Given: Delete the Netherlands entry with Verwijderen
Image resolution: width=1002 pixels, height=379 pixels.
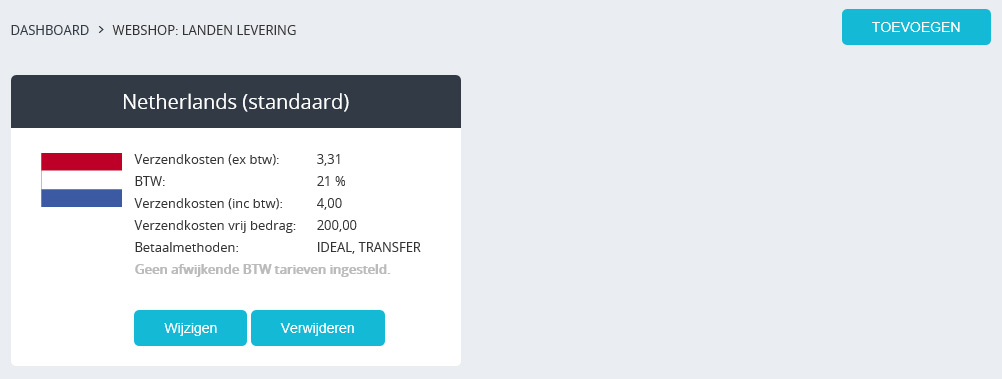Looking at the screenshot, I should click(318, 328).
